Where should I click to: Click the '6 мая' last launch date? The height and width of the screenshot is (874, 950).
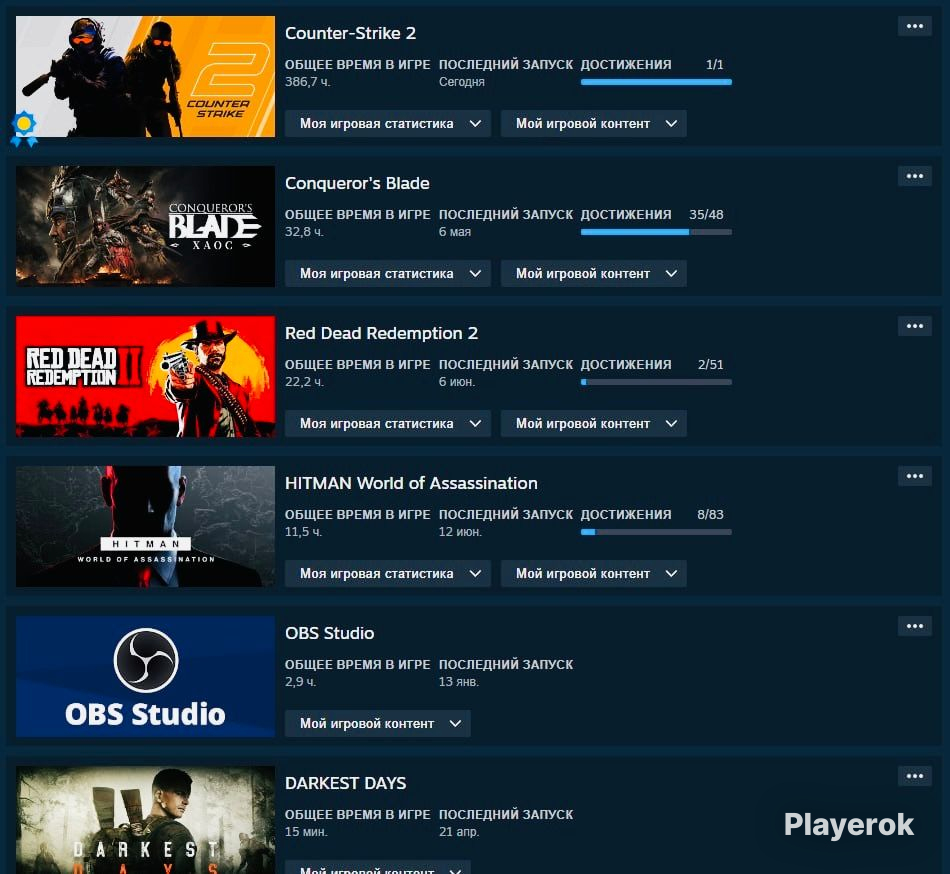coord(455,232)
